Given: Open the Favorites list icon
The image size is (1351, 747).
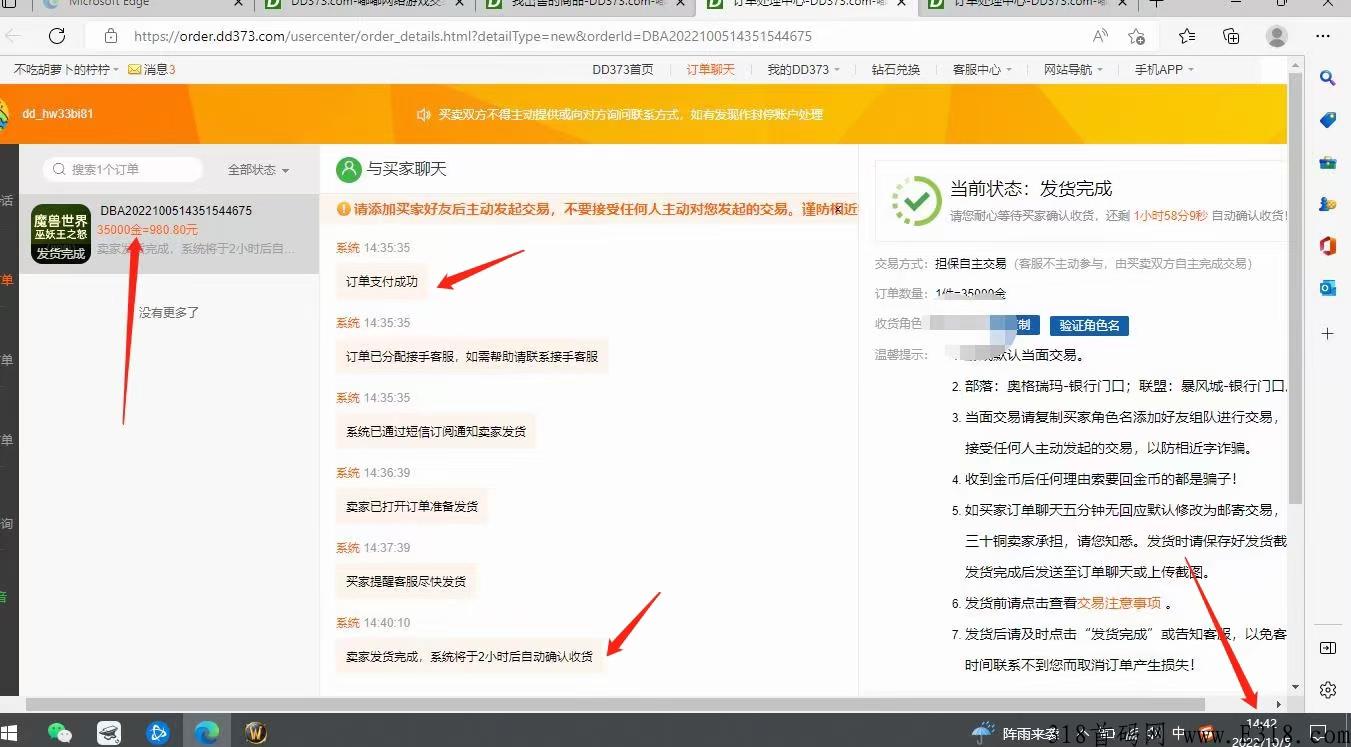Looking at the screenshot, I should pyautogui.click(x=1187, y=36).
